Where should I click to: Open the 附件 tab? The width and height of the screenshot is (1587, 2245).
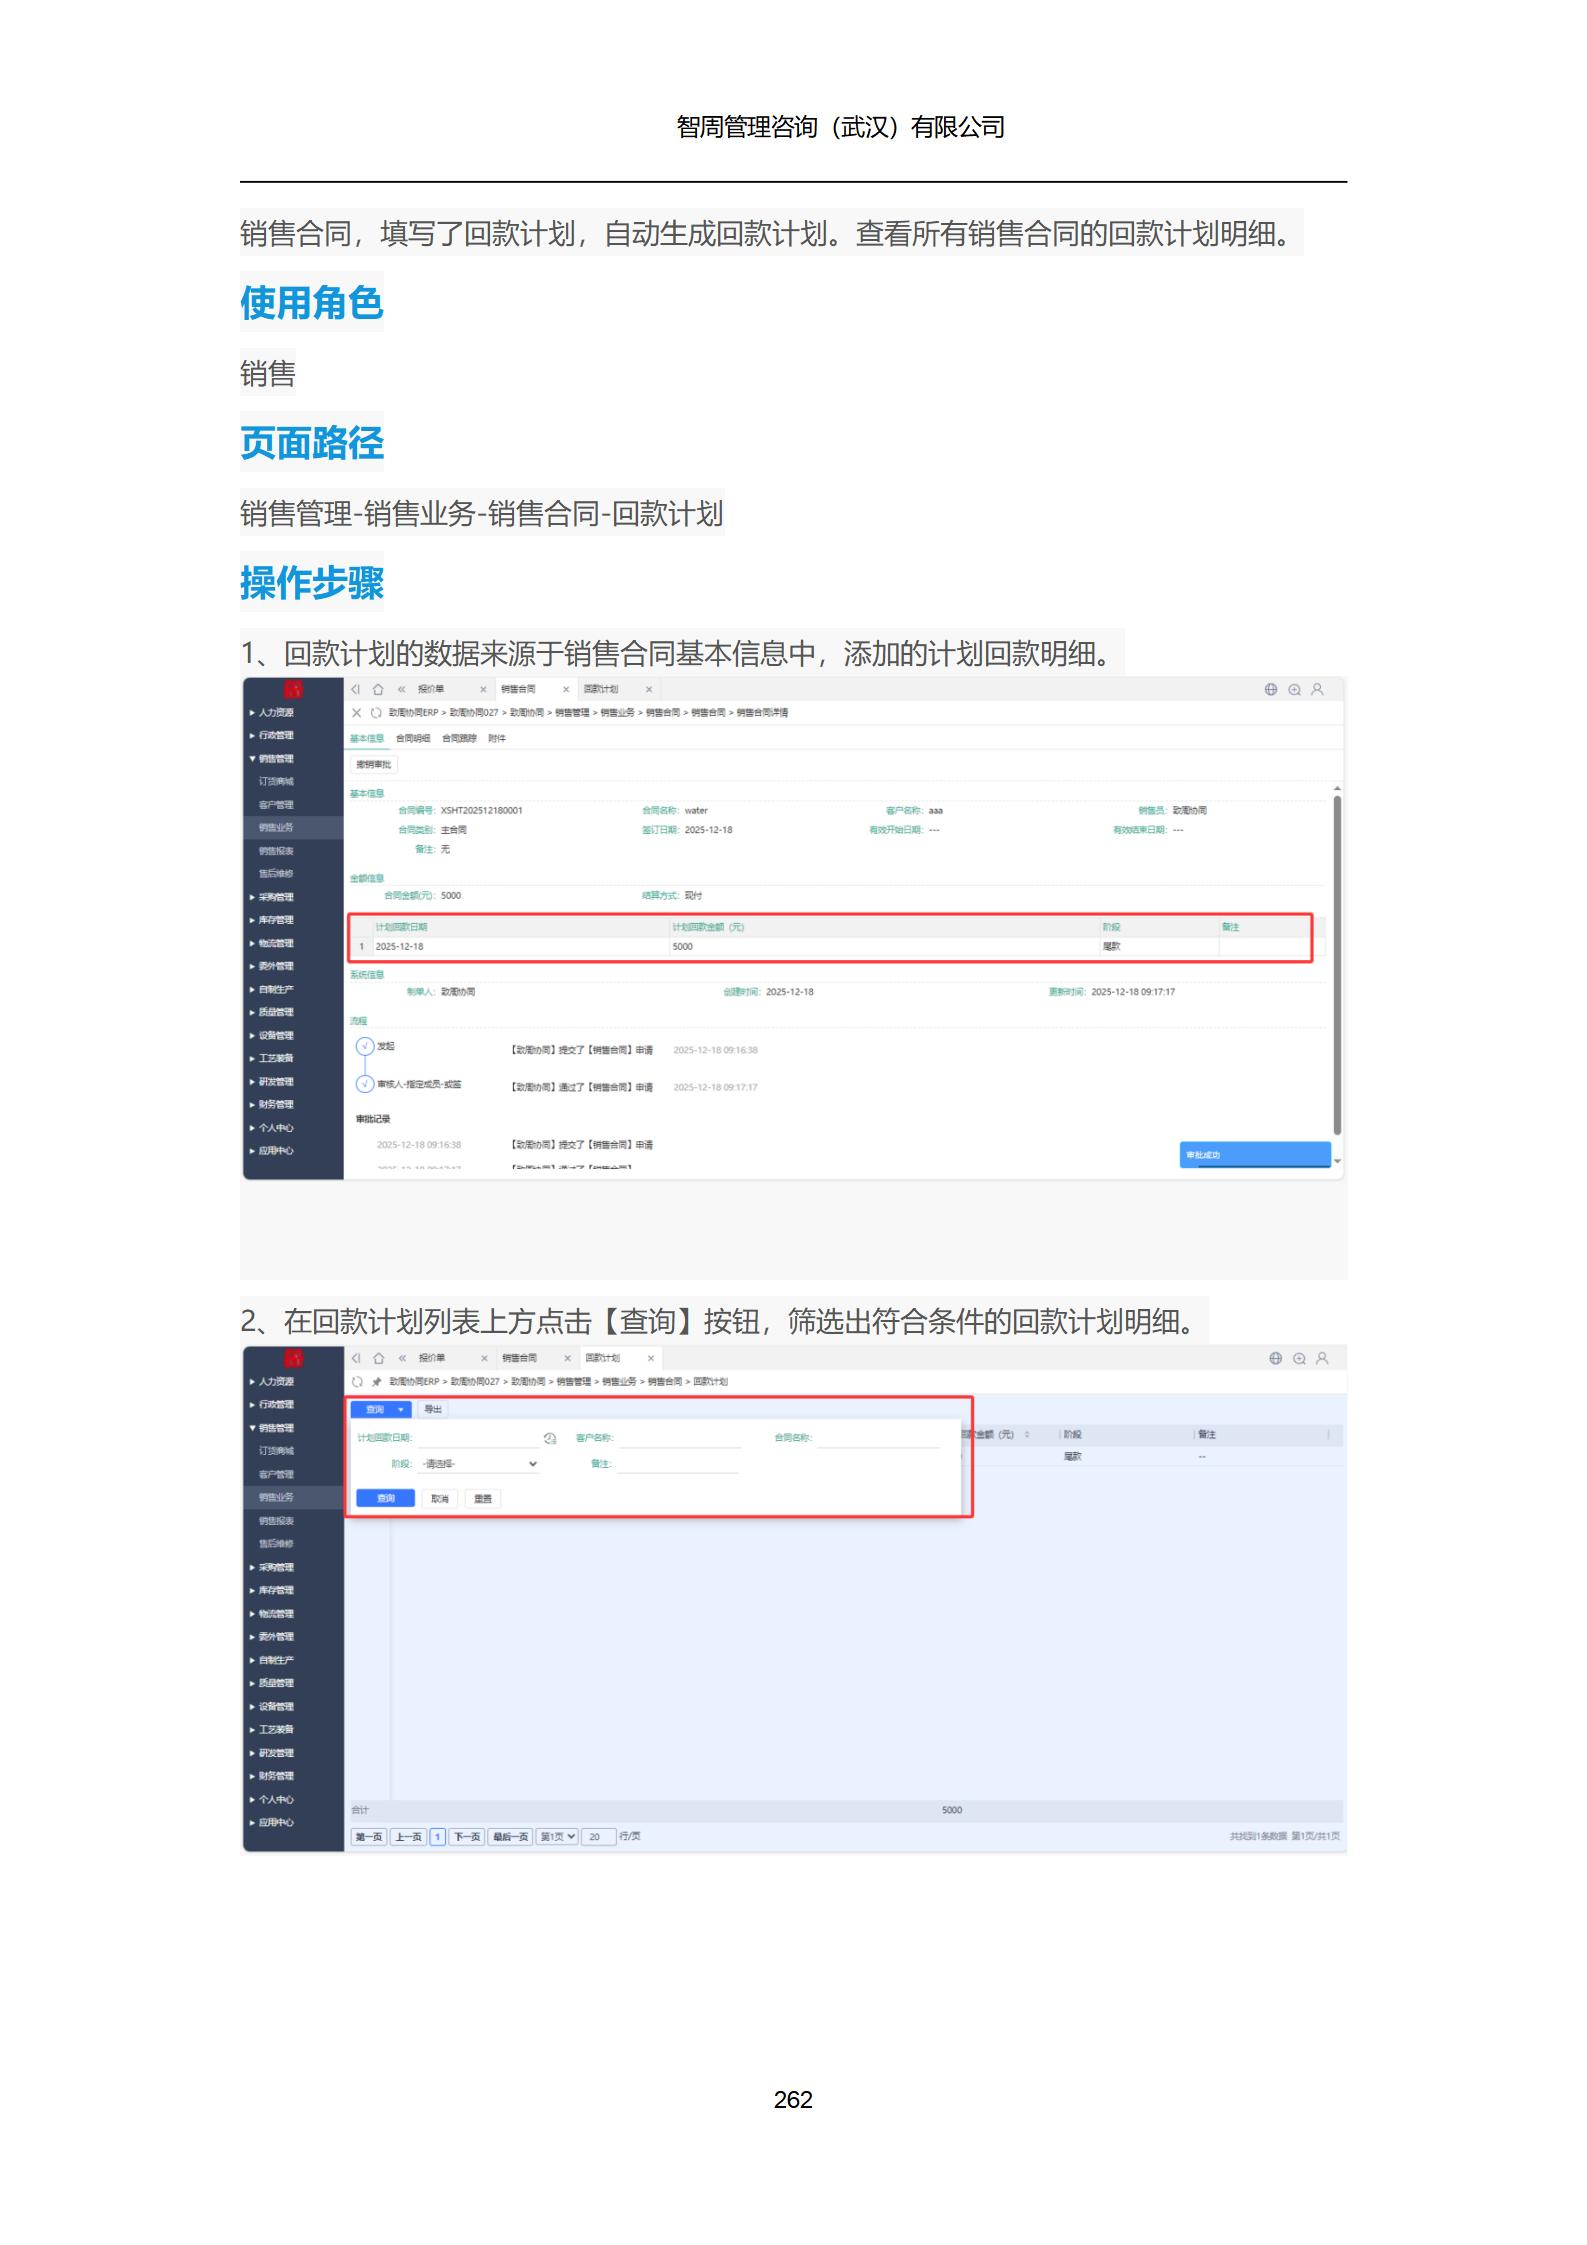(x=497, y=738)
